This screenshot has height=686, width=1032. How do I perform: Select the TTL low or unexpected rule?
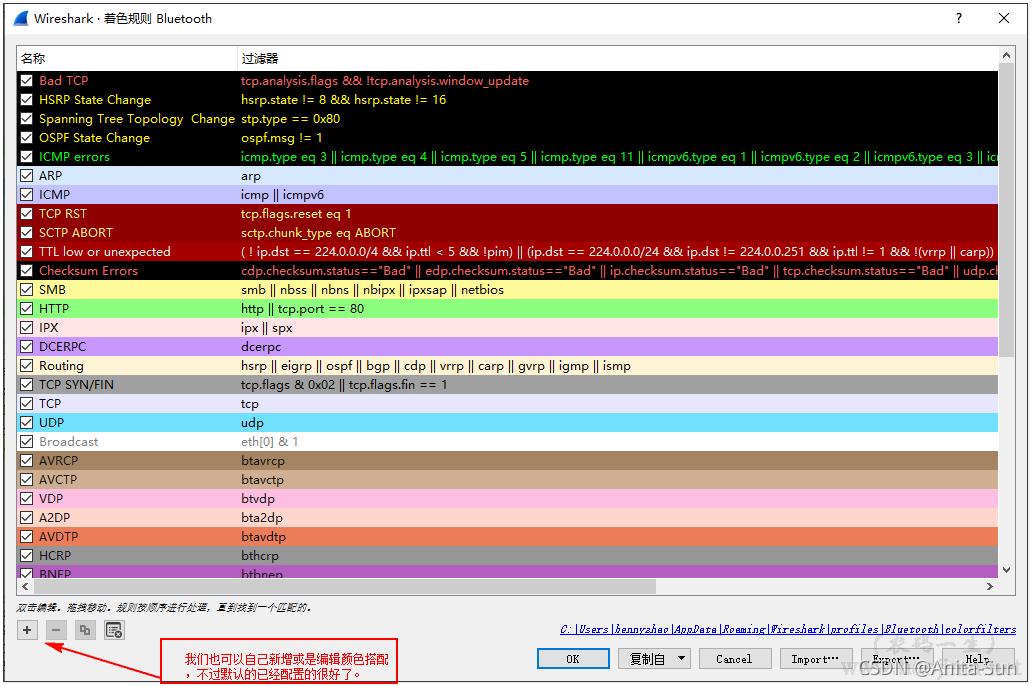pyautogui.click(x=105, y=251)
